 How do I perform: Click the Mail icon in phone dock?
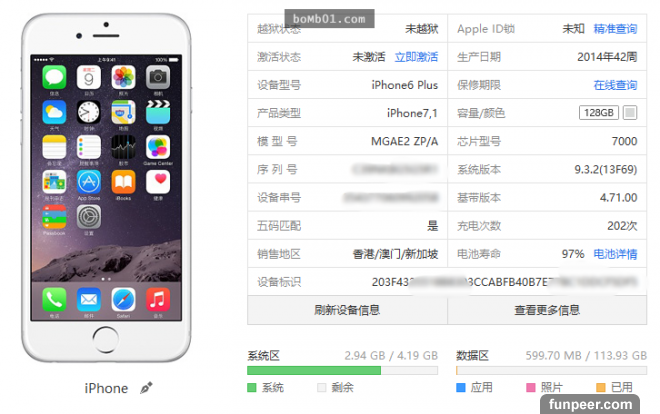tap(89, 300)
